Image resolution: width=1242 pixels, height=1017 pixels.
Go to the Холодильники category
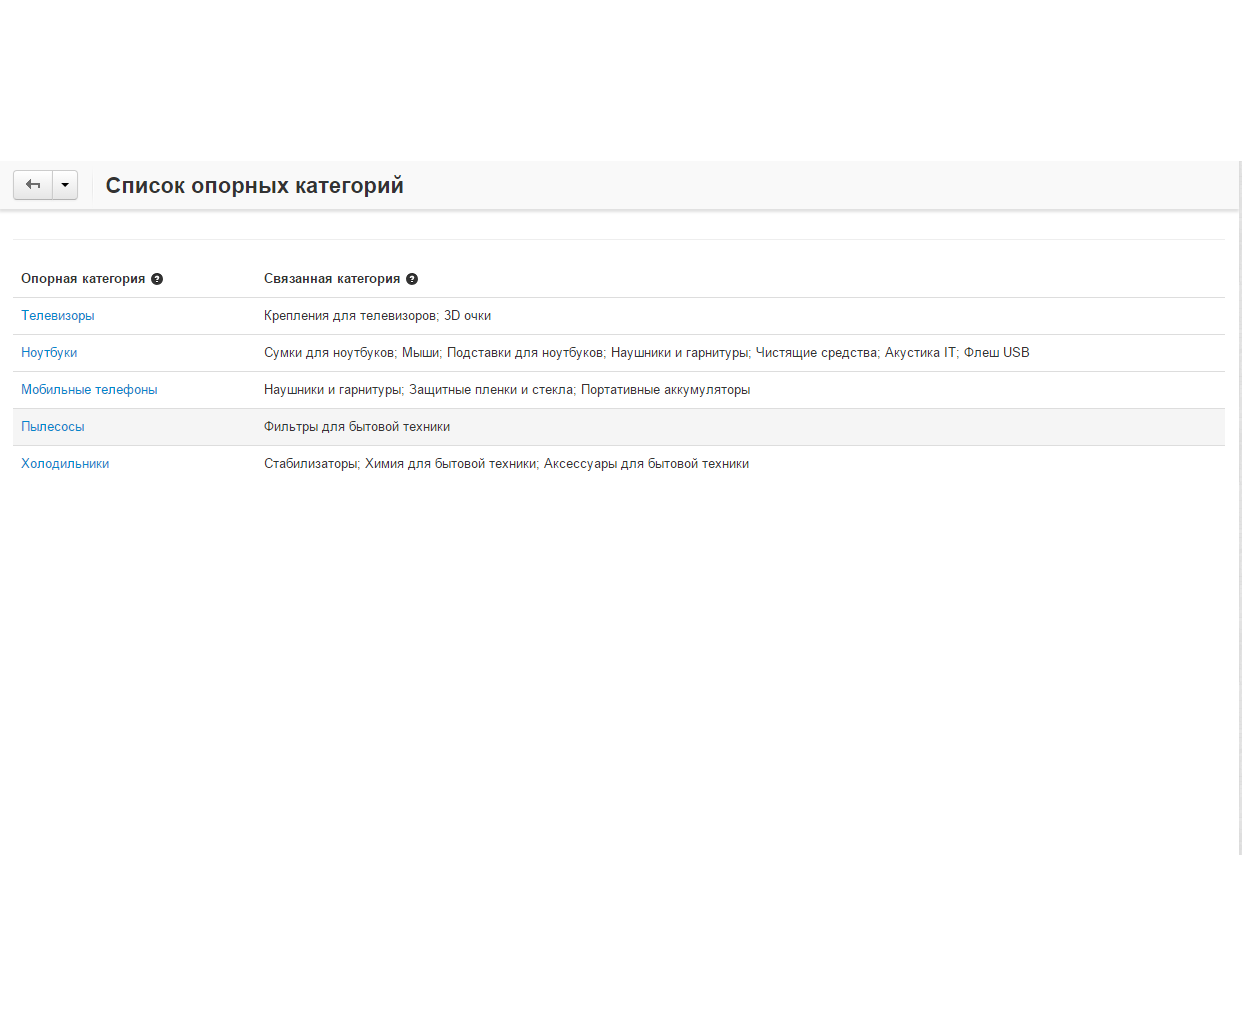(65, 464)
